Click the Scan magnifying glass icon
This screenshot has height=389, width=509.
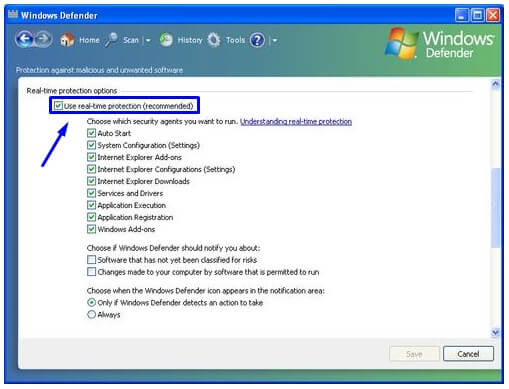tap(111, 40)
